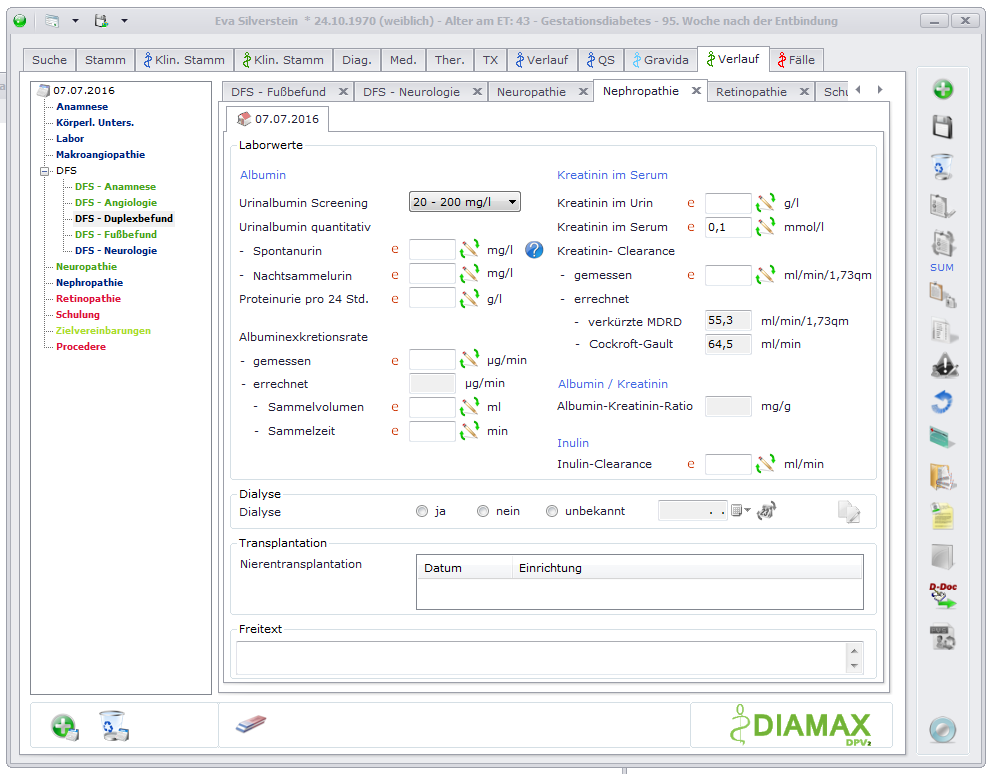The height and width of the screenshot is (774, 993).
Task: Click the D-Doc export icon
Action: coord(943,596)
